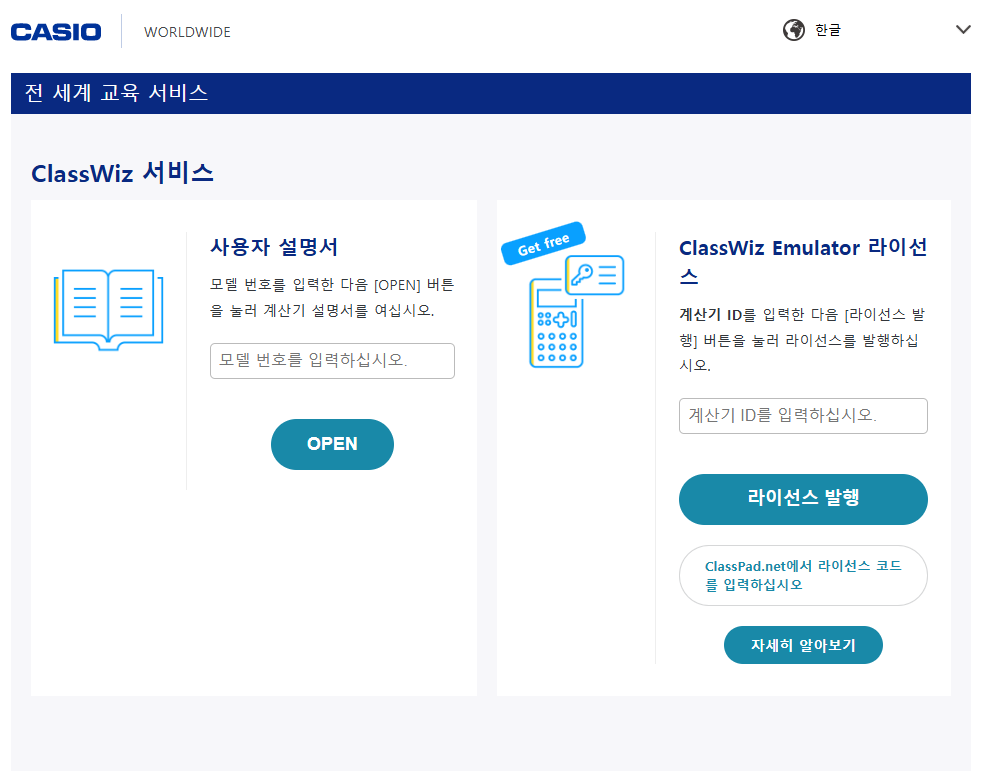Click the open book manual icon
Image resolution: width=984 pixels, height=780 pixels.
[108, 309]
